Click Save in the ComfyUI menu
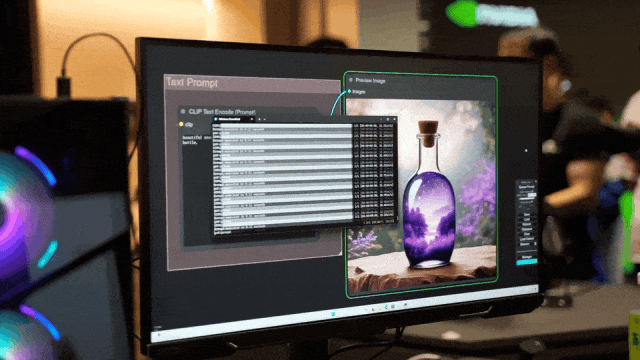640x360 pixels. click(527, 215)
